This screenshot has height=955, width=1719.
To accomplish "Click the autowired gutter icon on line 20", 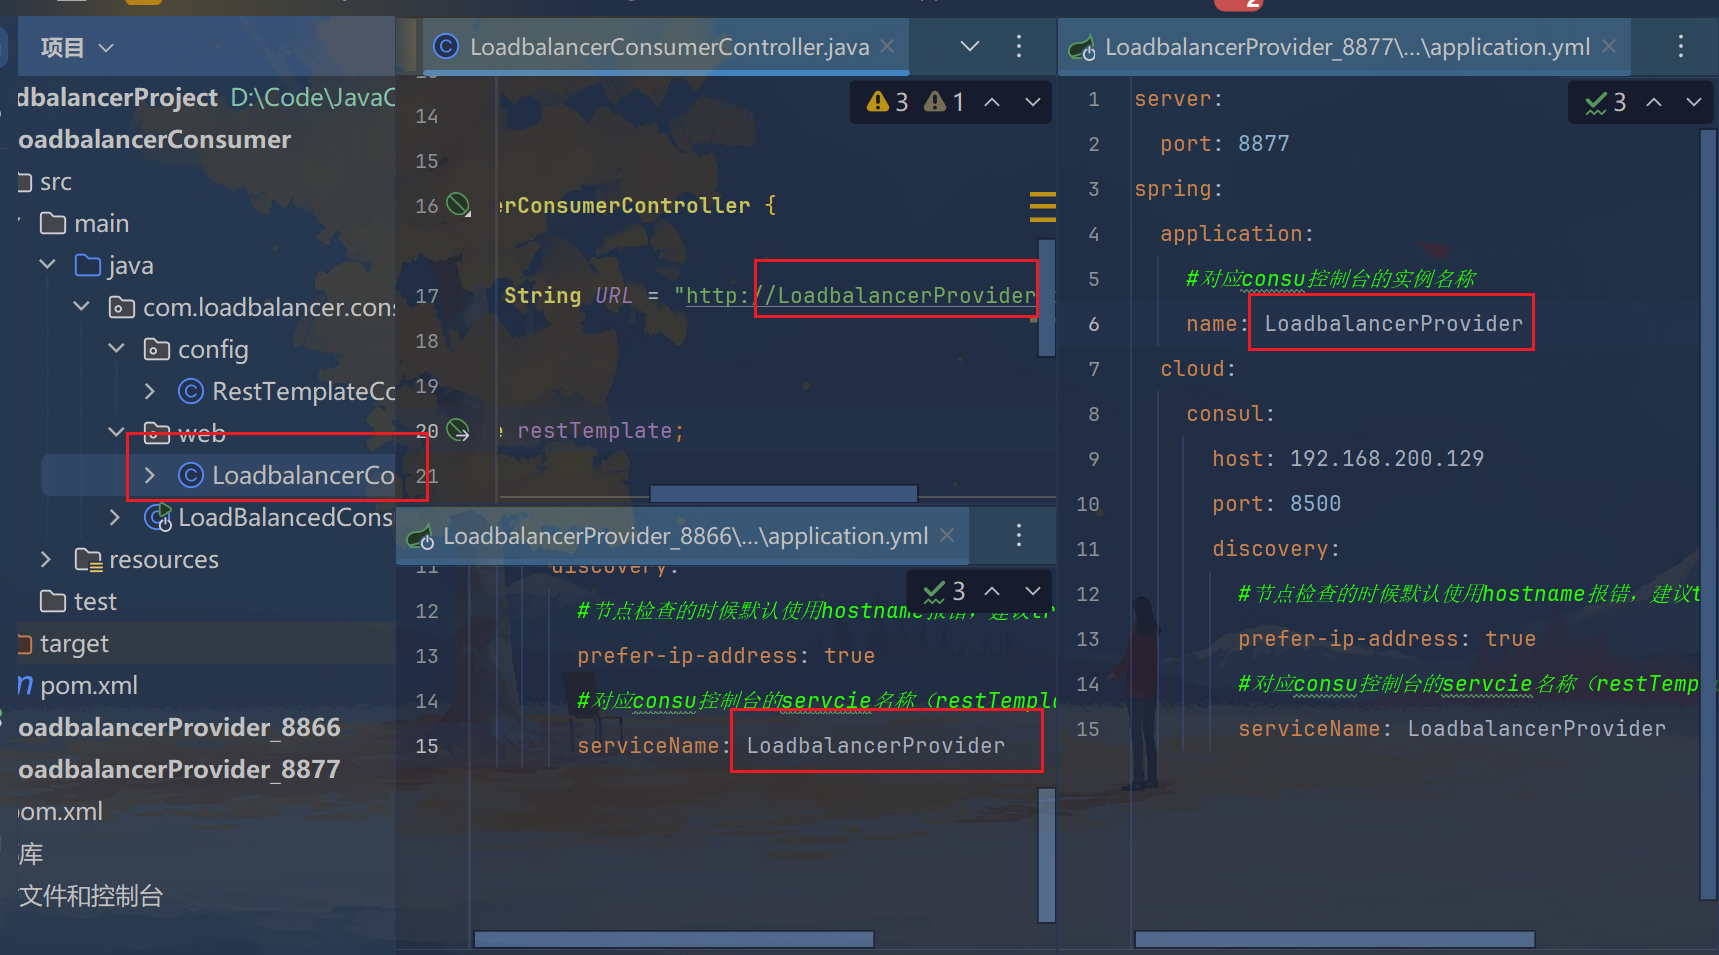I will 458,431.
